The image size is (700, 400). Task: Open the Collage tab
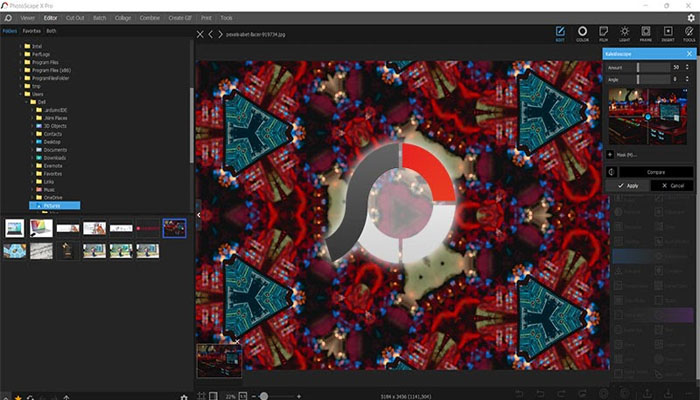pos(123,18)
